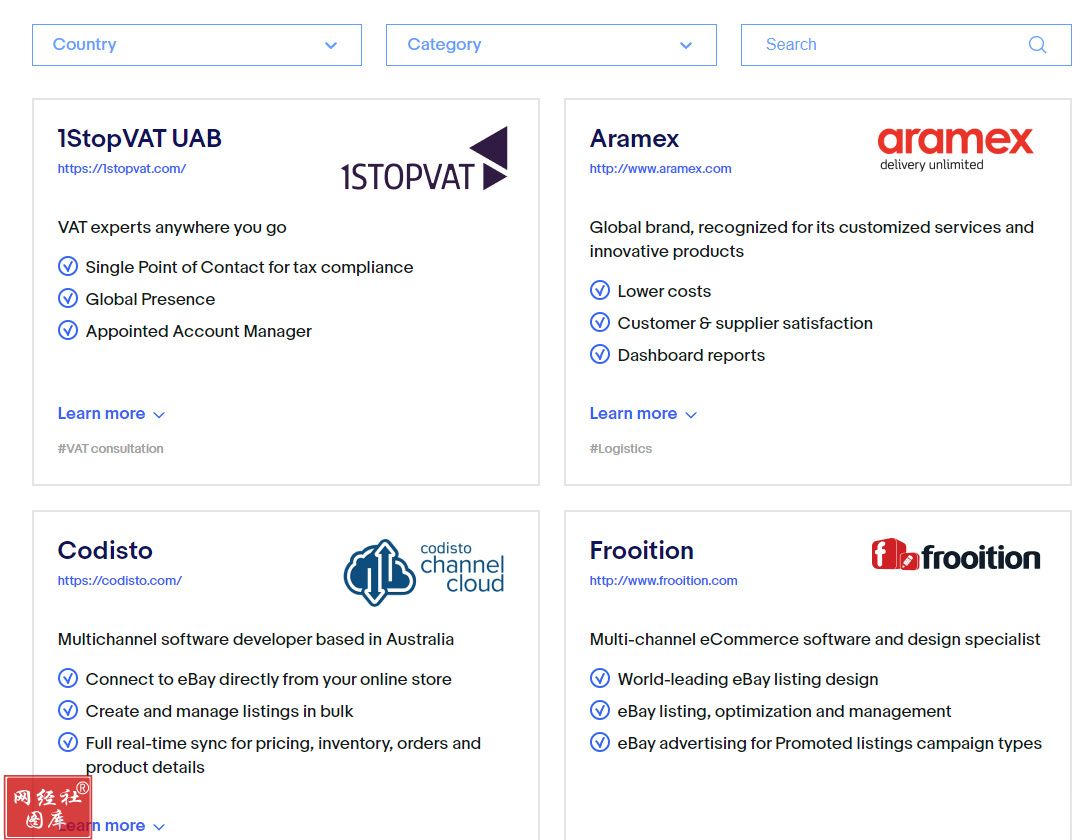Click the #Logistics tag
The image size is (1086, 840).
621,449
